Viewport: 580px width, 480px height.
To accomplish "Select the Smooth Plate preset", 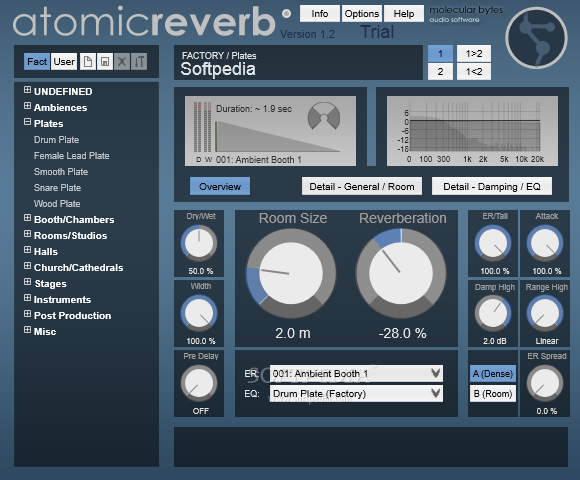I will tap(61, 172).
